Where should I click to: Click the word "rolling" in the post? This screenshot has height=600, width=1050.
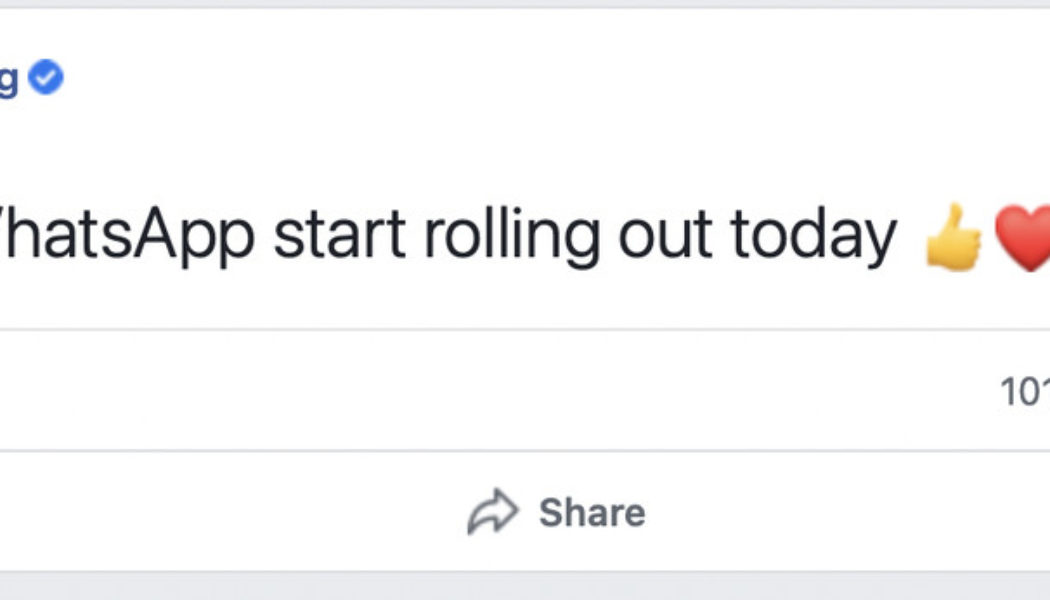[x=511, y=237]
